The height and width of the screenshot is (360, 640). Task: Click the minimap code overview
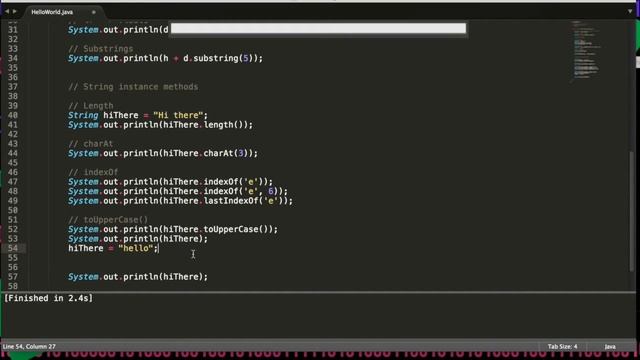coord(587,51)
